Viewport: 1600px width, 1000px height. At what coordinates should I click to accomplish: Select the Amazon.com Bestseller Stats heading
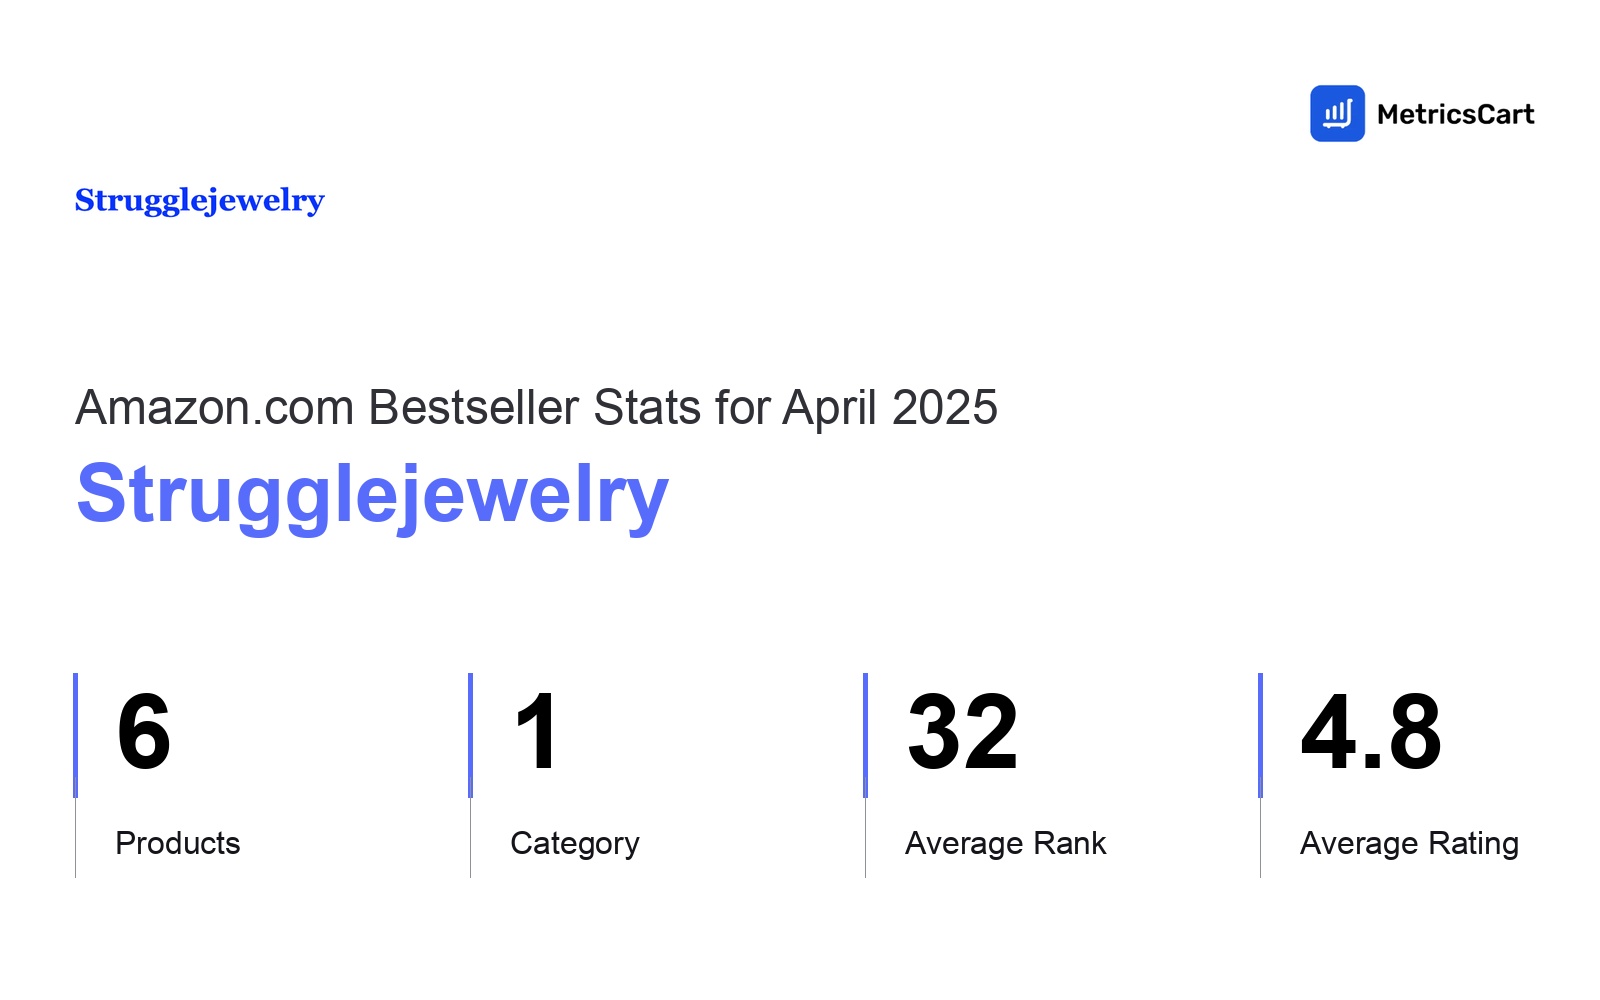tap(536, 407)
